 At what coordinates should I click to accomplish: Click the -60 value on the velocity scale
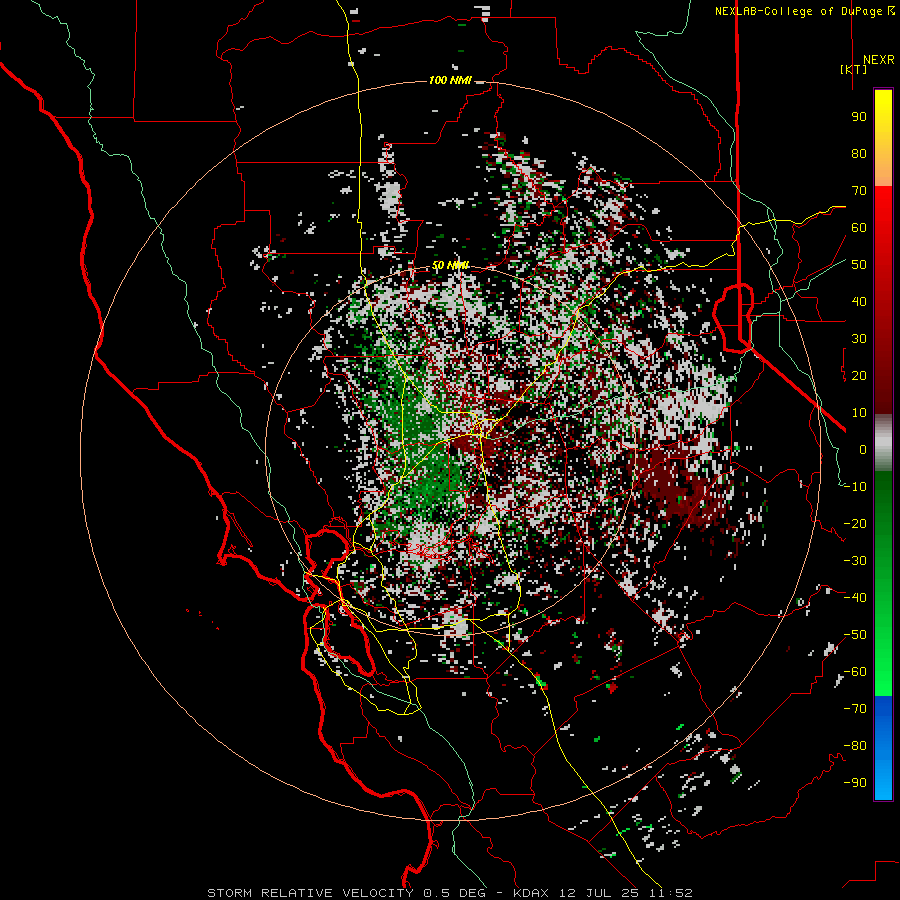856,672
